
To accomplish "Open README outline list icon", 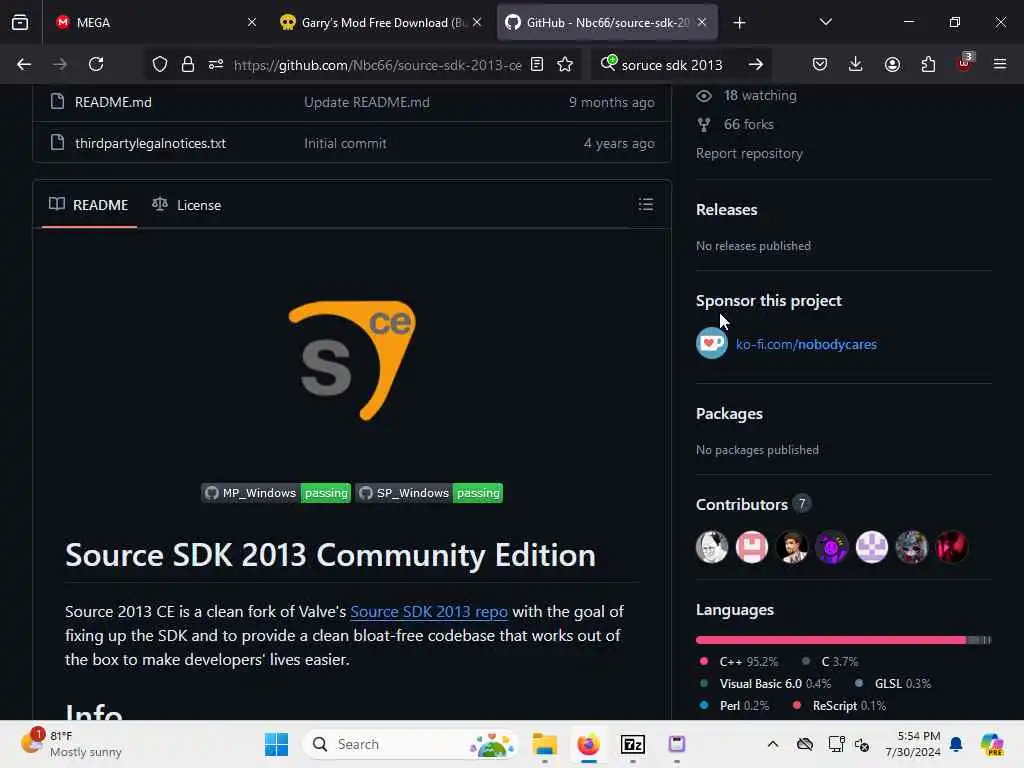I will [x=646, y=204].
